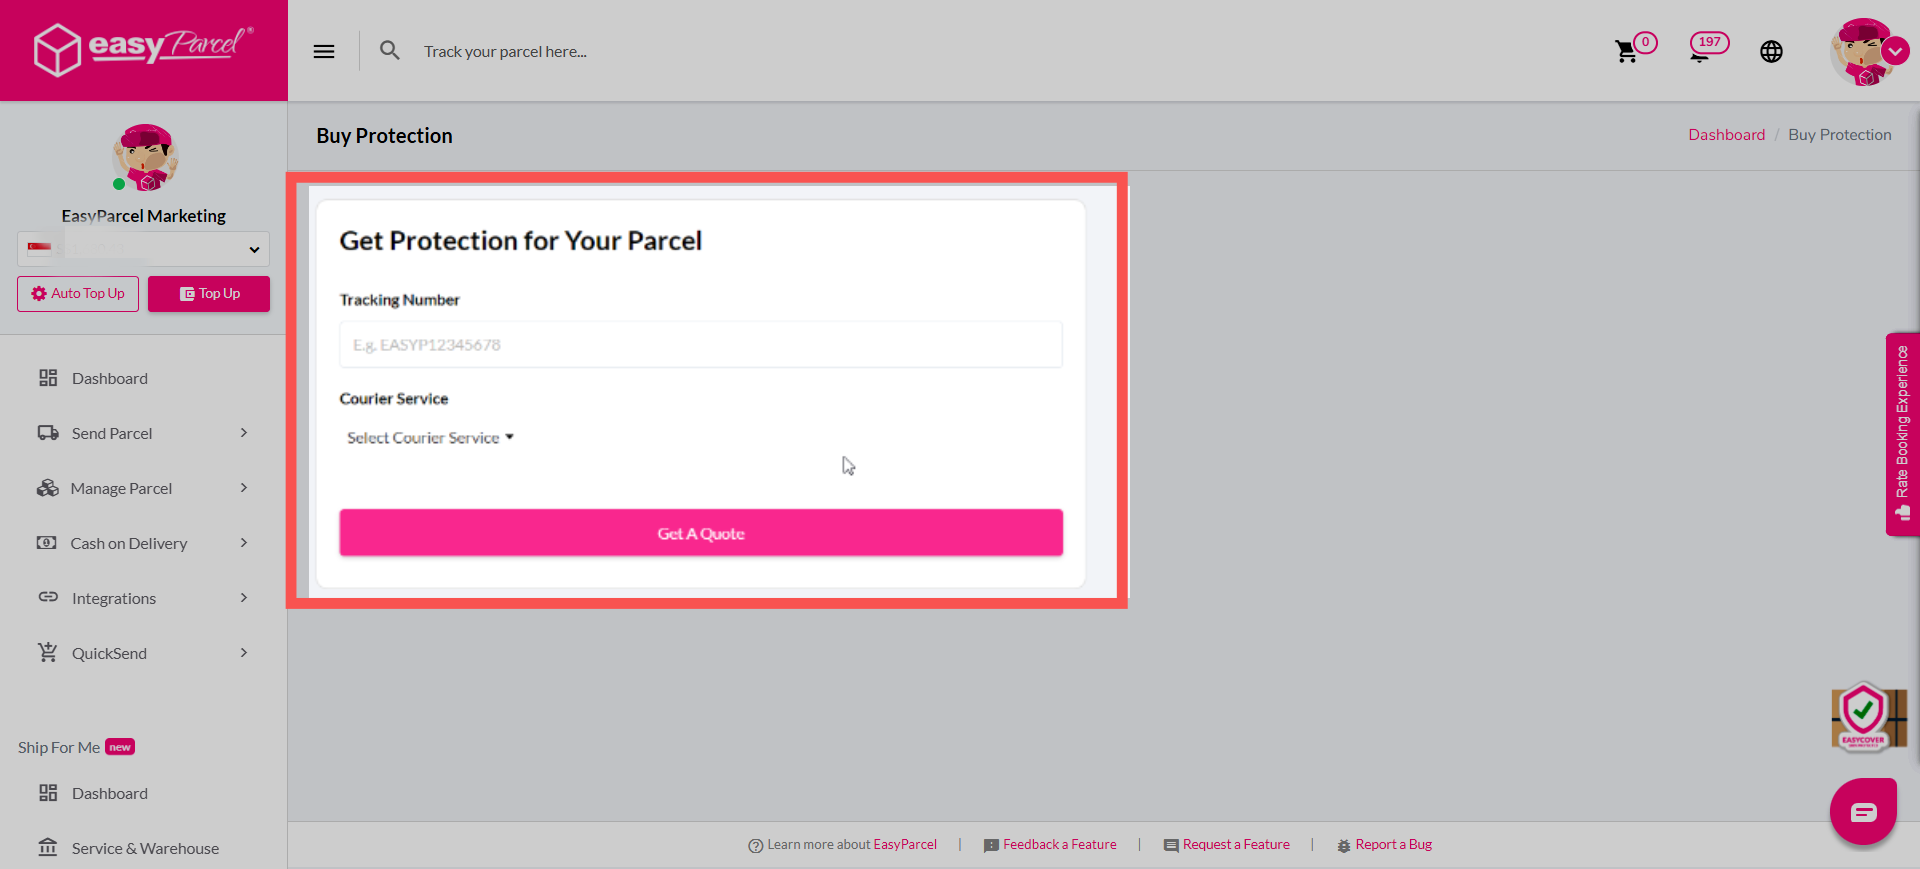Image resolution: width=1920 pixels, height=869 pixels.
Task: Click the search magnifier icon
Action: [390, 50]
